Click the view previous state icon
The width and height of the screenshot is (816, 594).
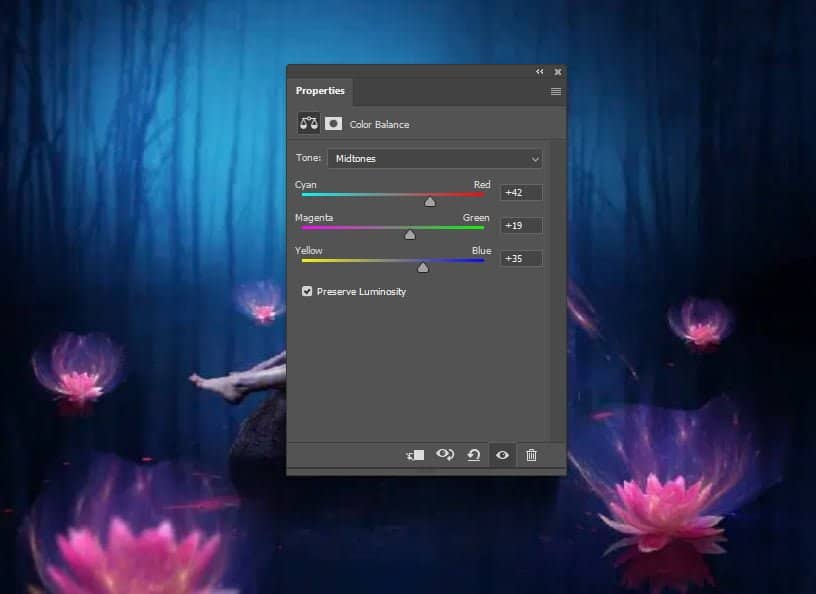pos(445,455)
